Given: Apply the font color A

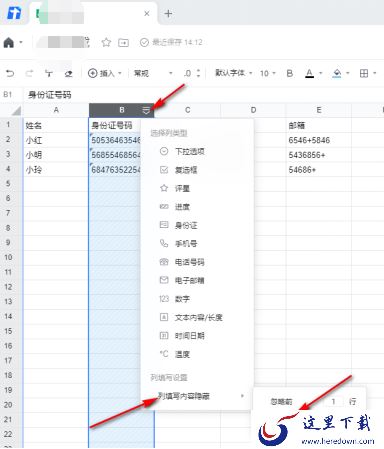Looking at the screenshot, I should pyautogui.click(x=310, y=73).
